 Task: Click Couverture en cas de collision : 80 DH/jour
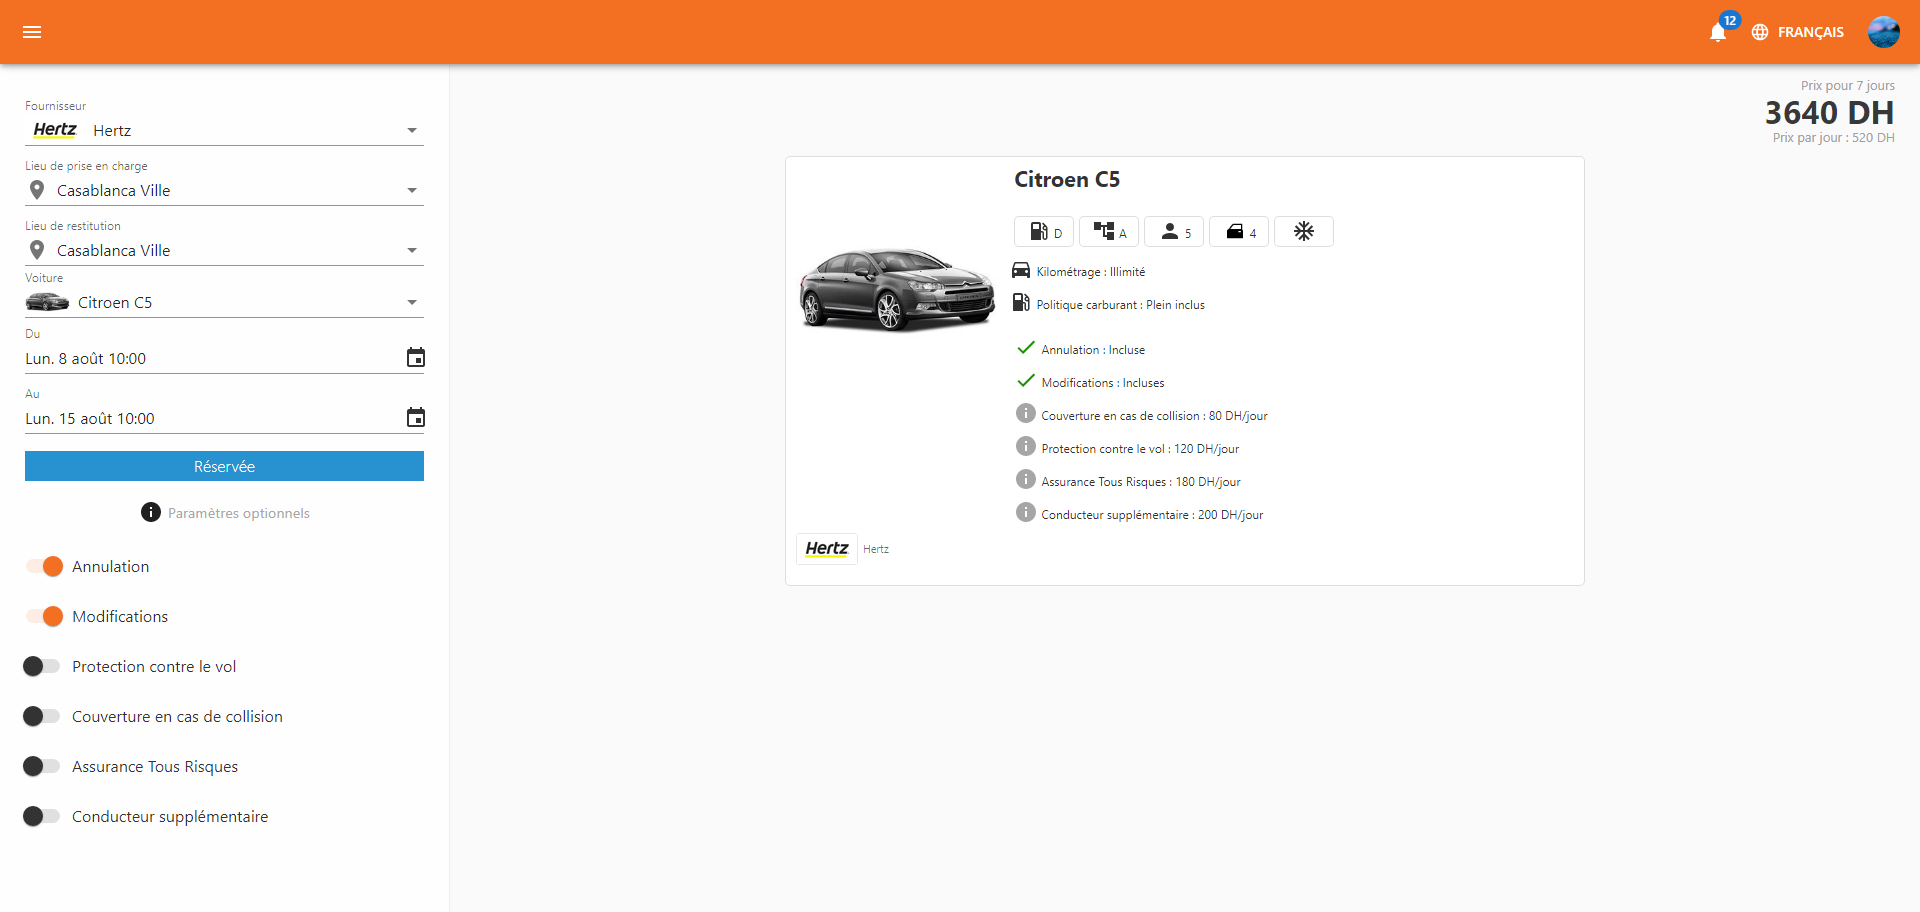point(1154,416)
